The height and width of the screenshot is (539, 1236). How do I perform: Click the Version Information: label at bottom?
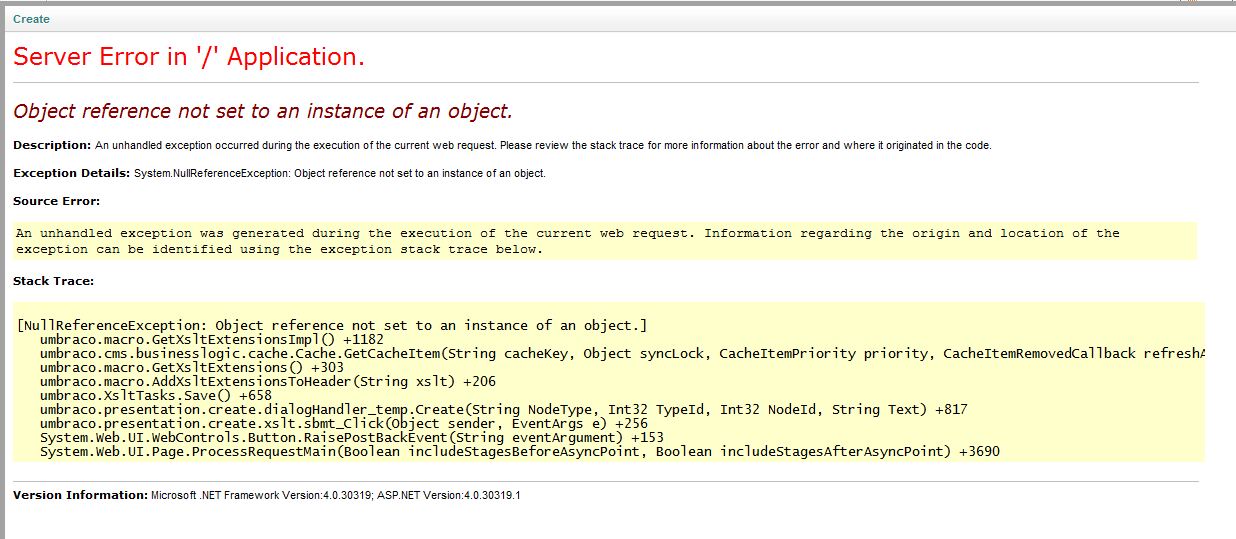point(80,495)
